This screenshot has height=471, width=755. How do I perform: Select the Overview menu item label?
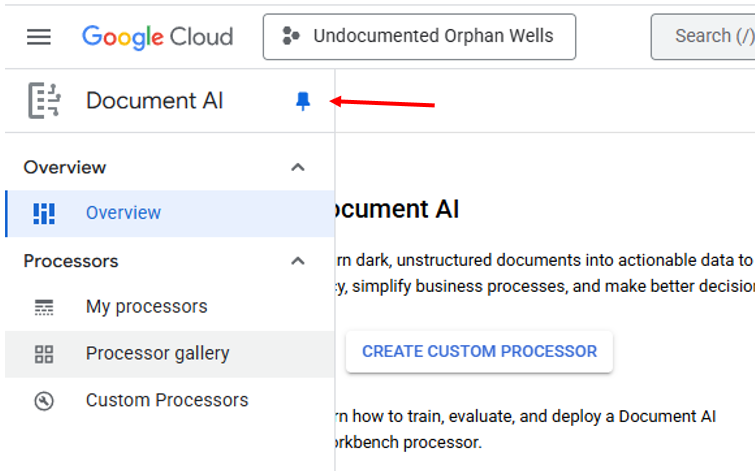[123, 213]
